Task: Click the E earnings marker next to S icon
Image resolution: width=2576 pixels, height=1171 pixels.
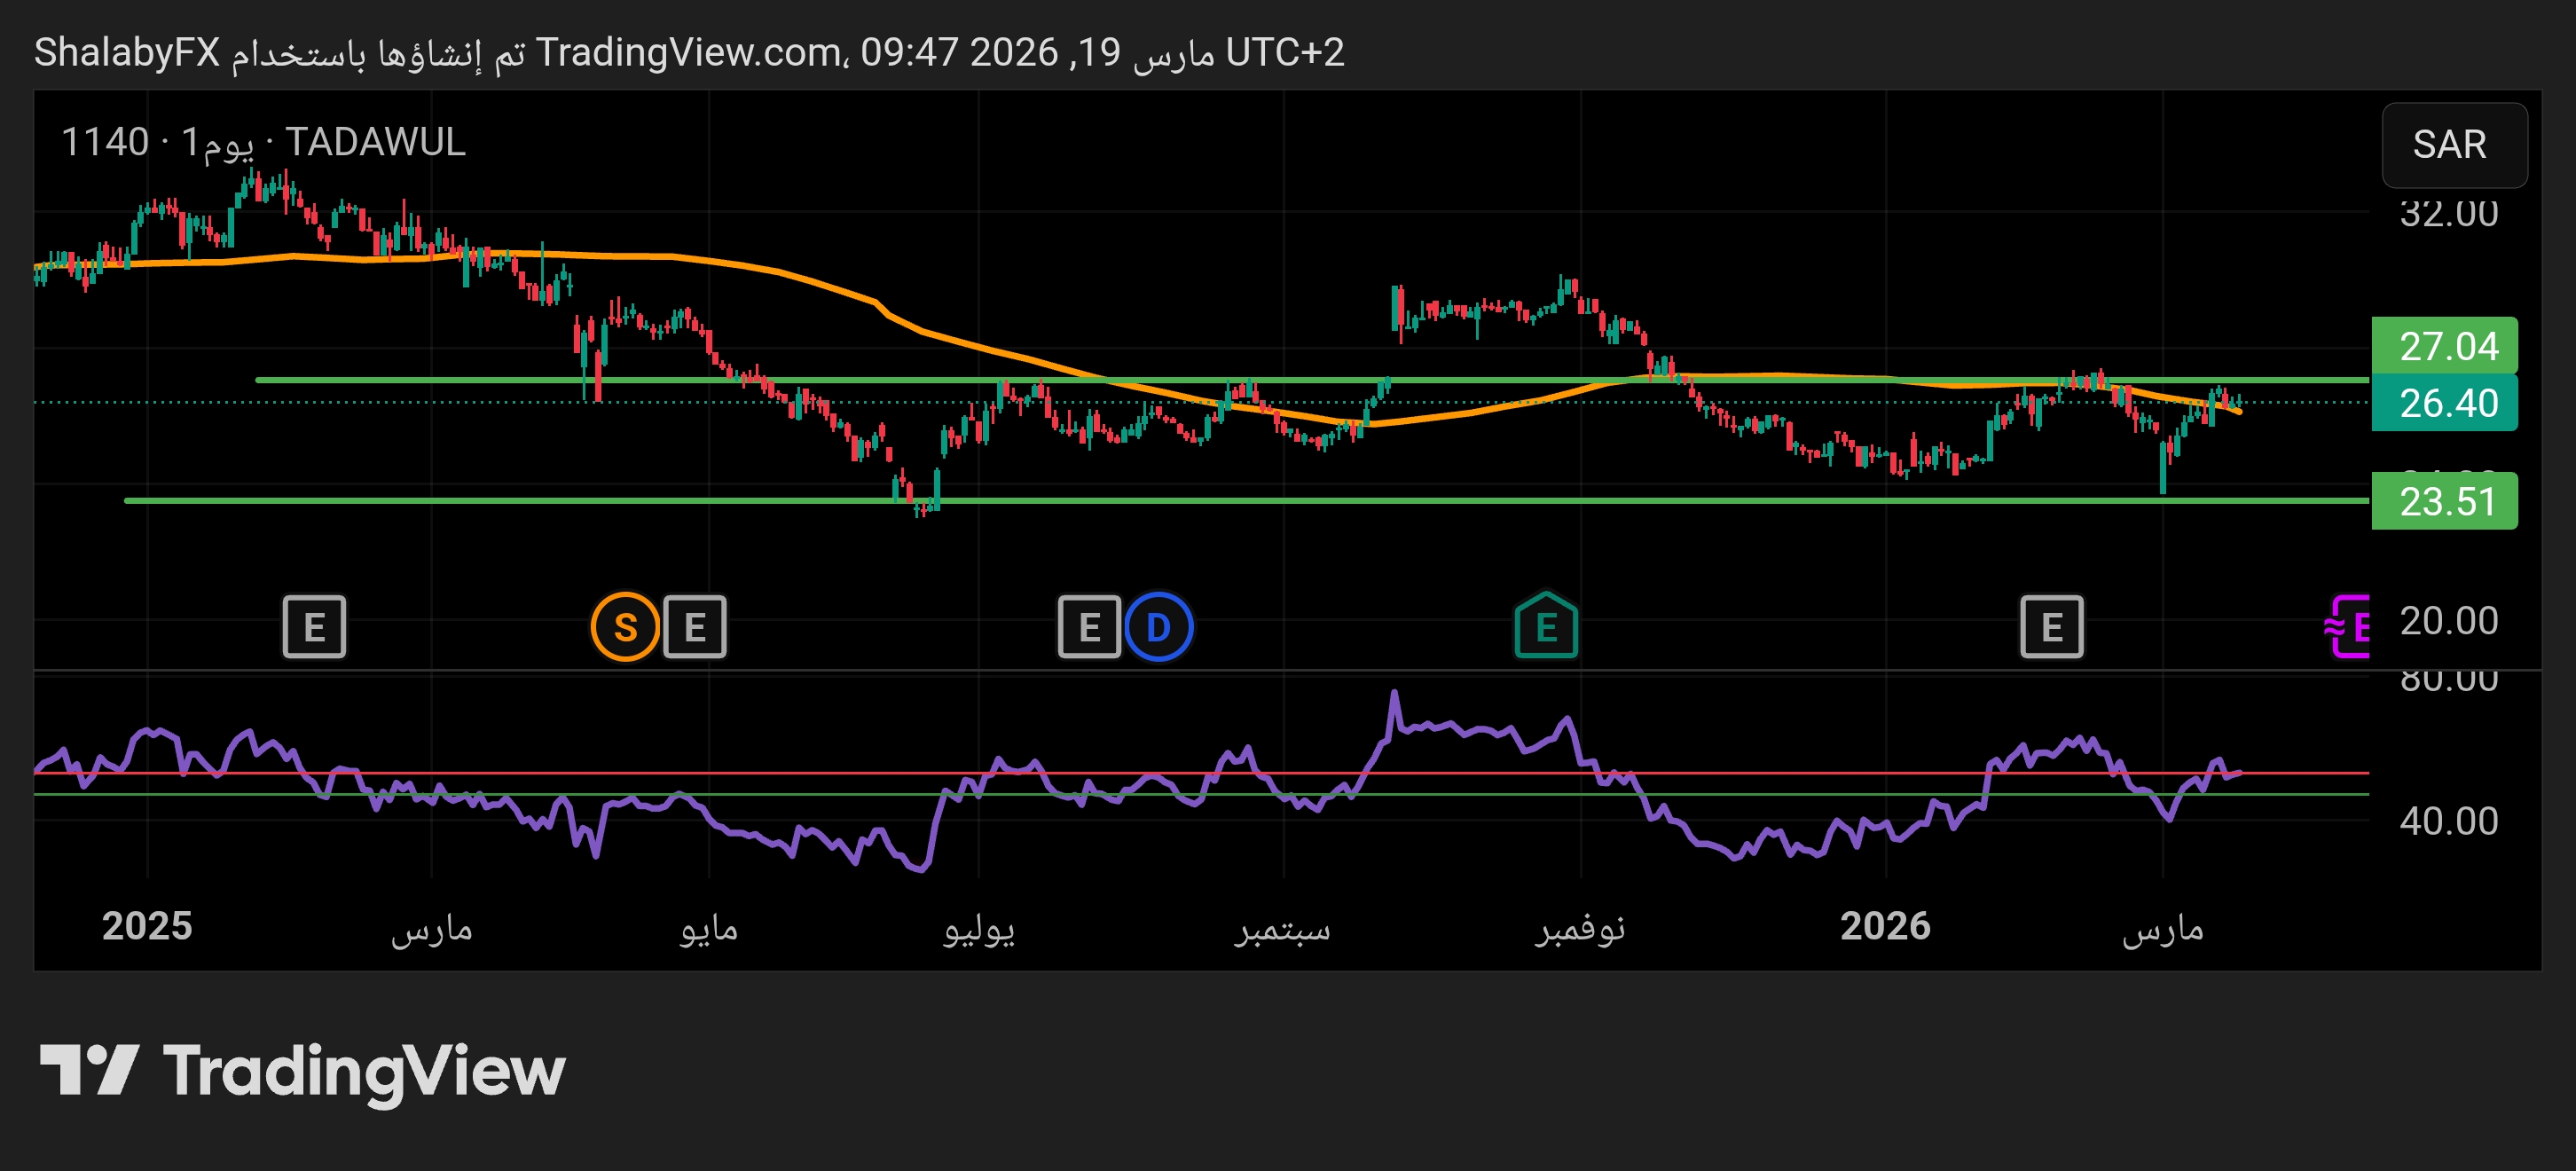Action: pos(695,627)
